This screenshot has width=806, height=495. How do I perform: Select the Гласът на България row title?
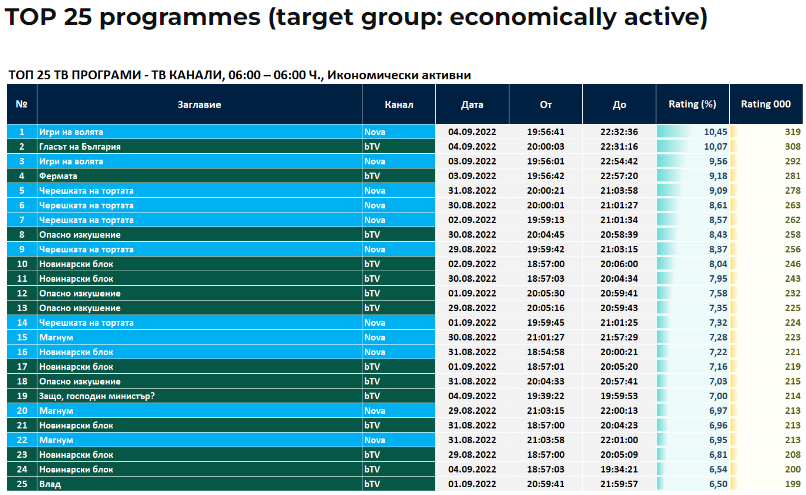80,146
